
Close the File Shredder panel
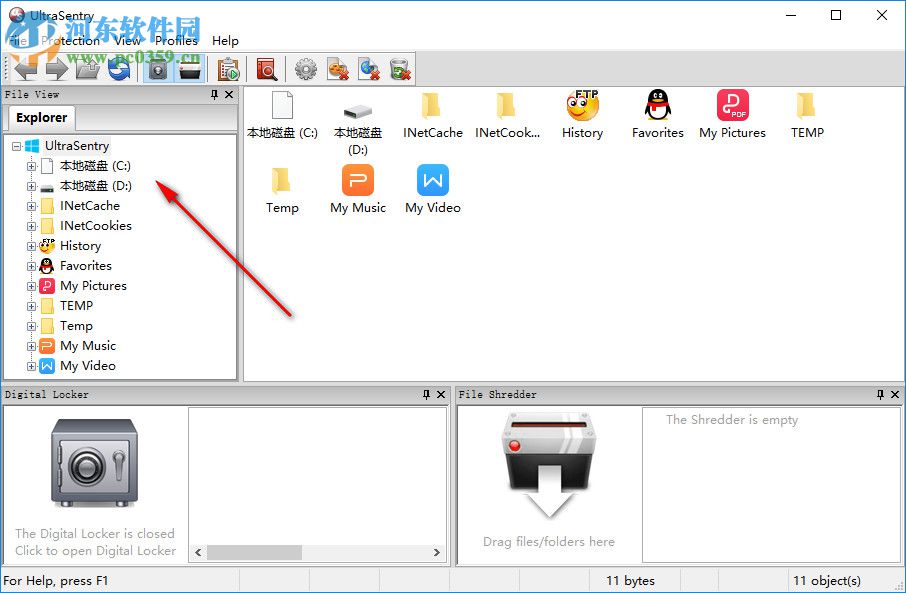[x=895, y=394]
